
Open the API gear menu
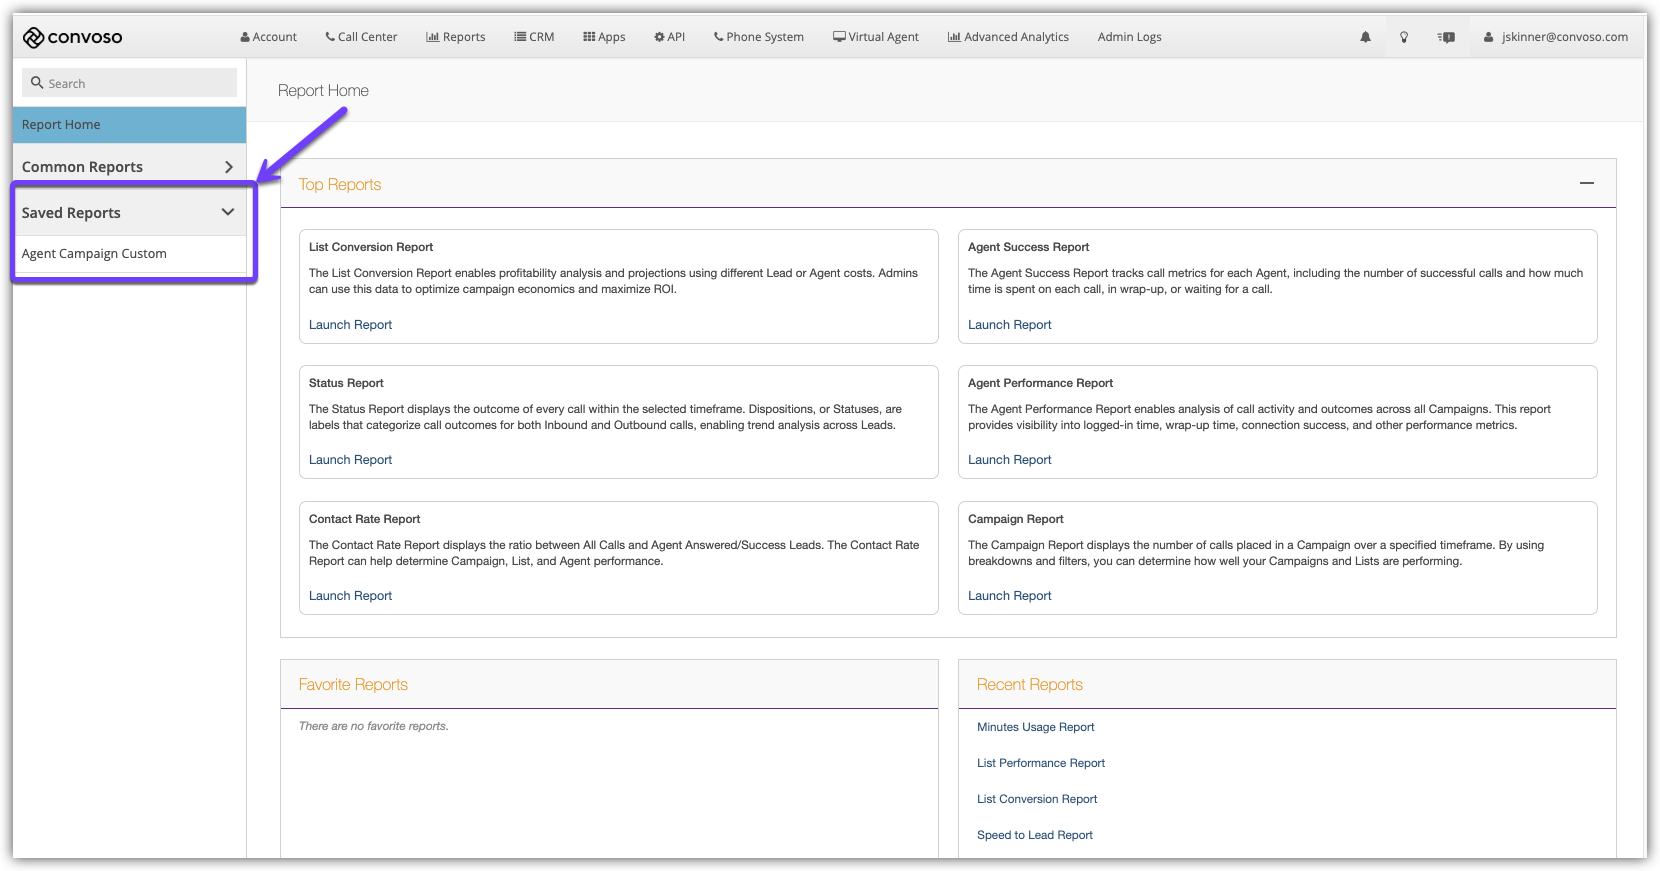[669, 37]
